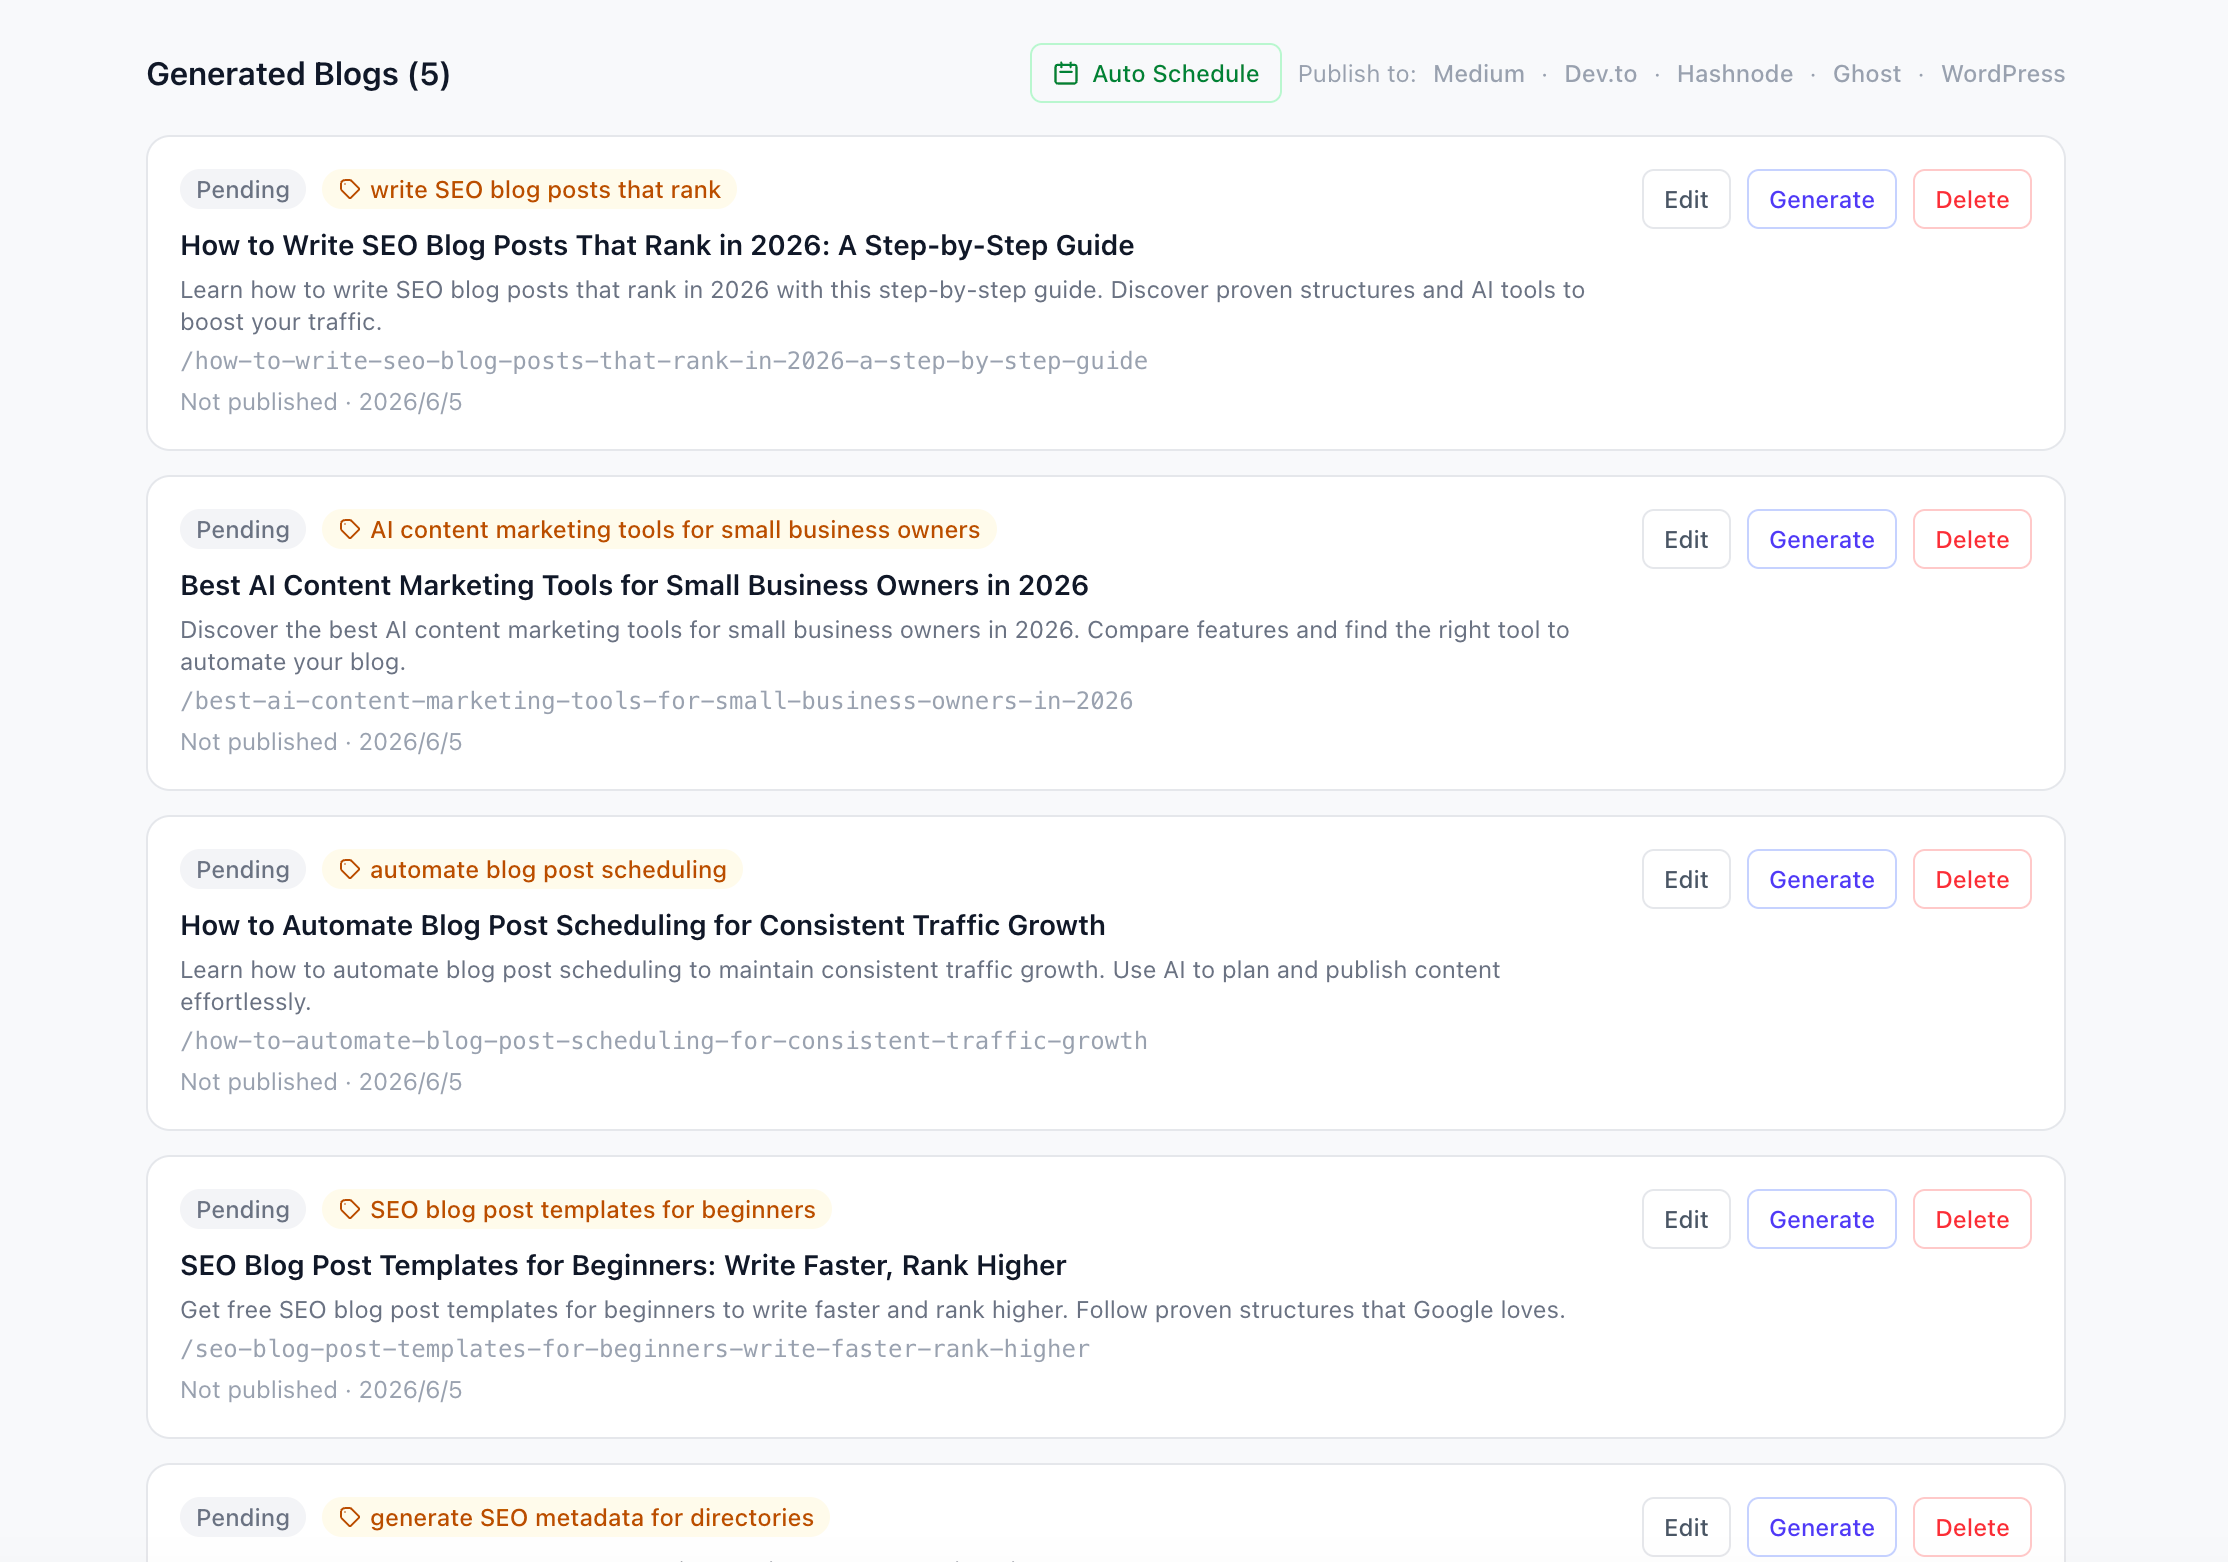Screen dimensions: 2228x1562
Task: Click Pending badge on Automate Blog Post Scheduling card
Action: [x=243, y=870]
